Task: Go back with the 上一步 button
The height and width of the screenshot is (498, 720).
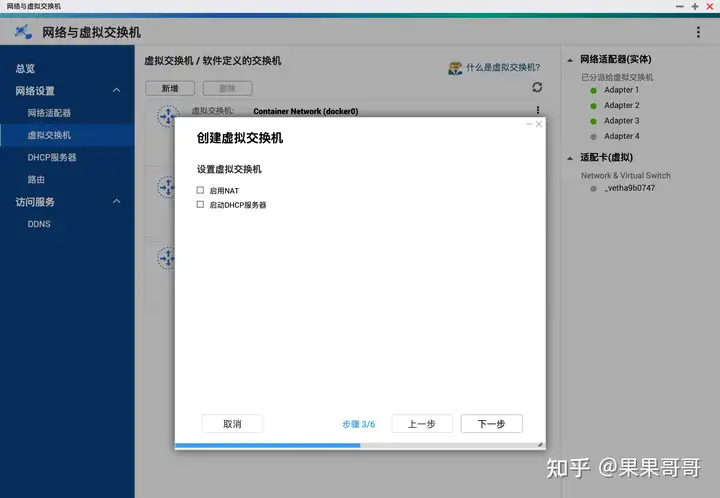Action: click(422, 424)
